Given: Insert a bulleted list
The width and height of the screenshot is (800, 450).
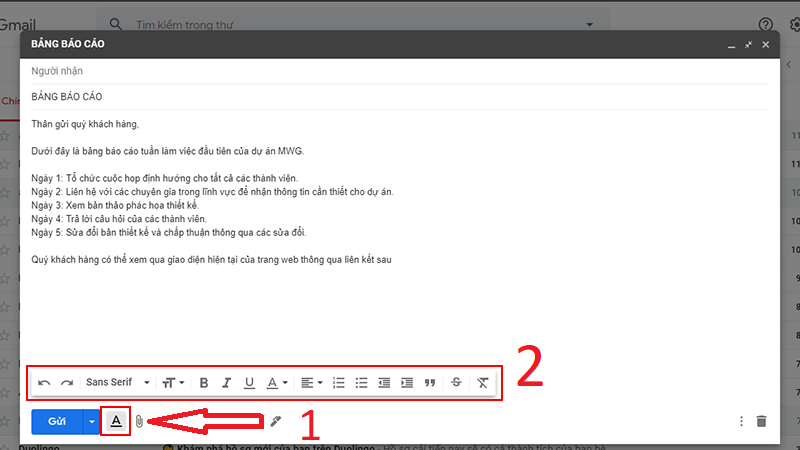Looking at the screenshot, I should (361, 383).
